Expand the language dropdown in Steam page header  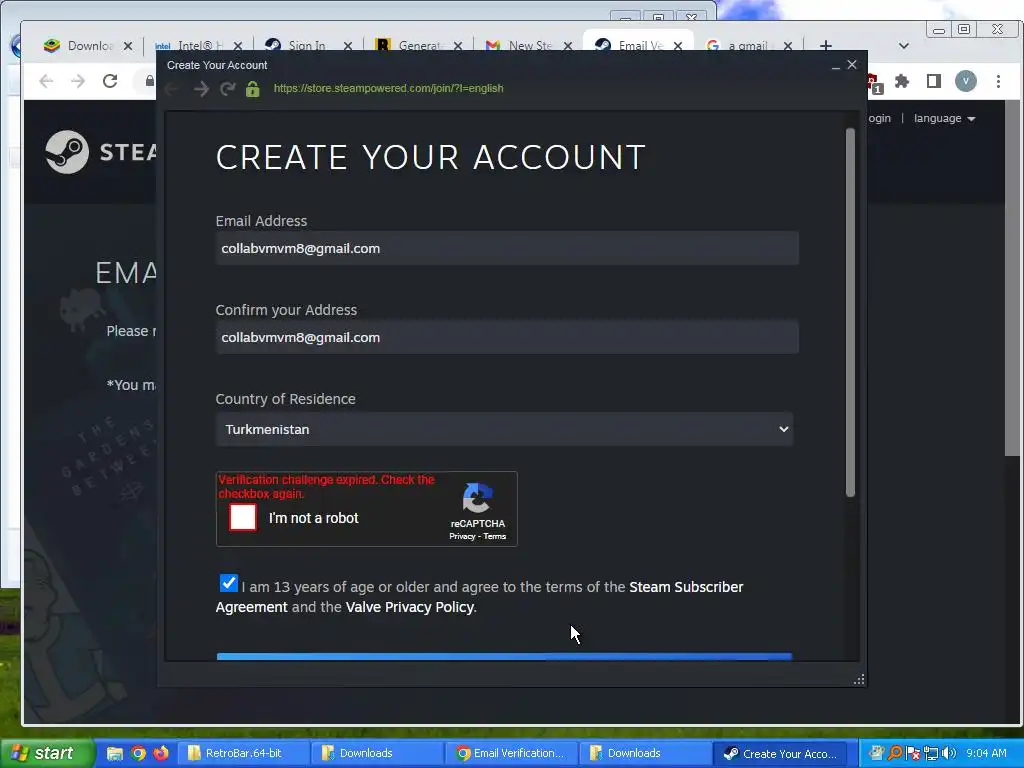944,118
